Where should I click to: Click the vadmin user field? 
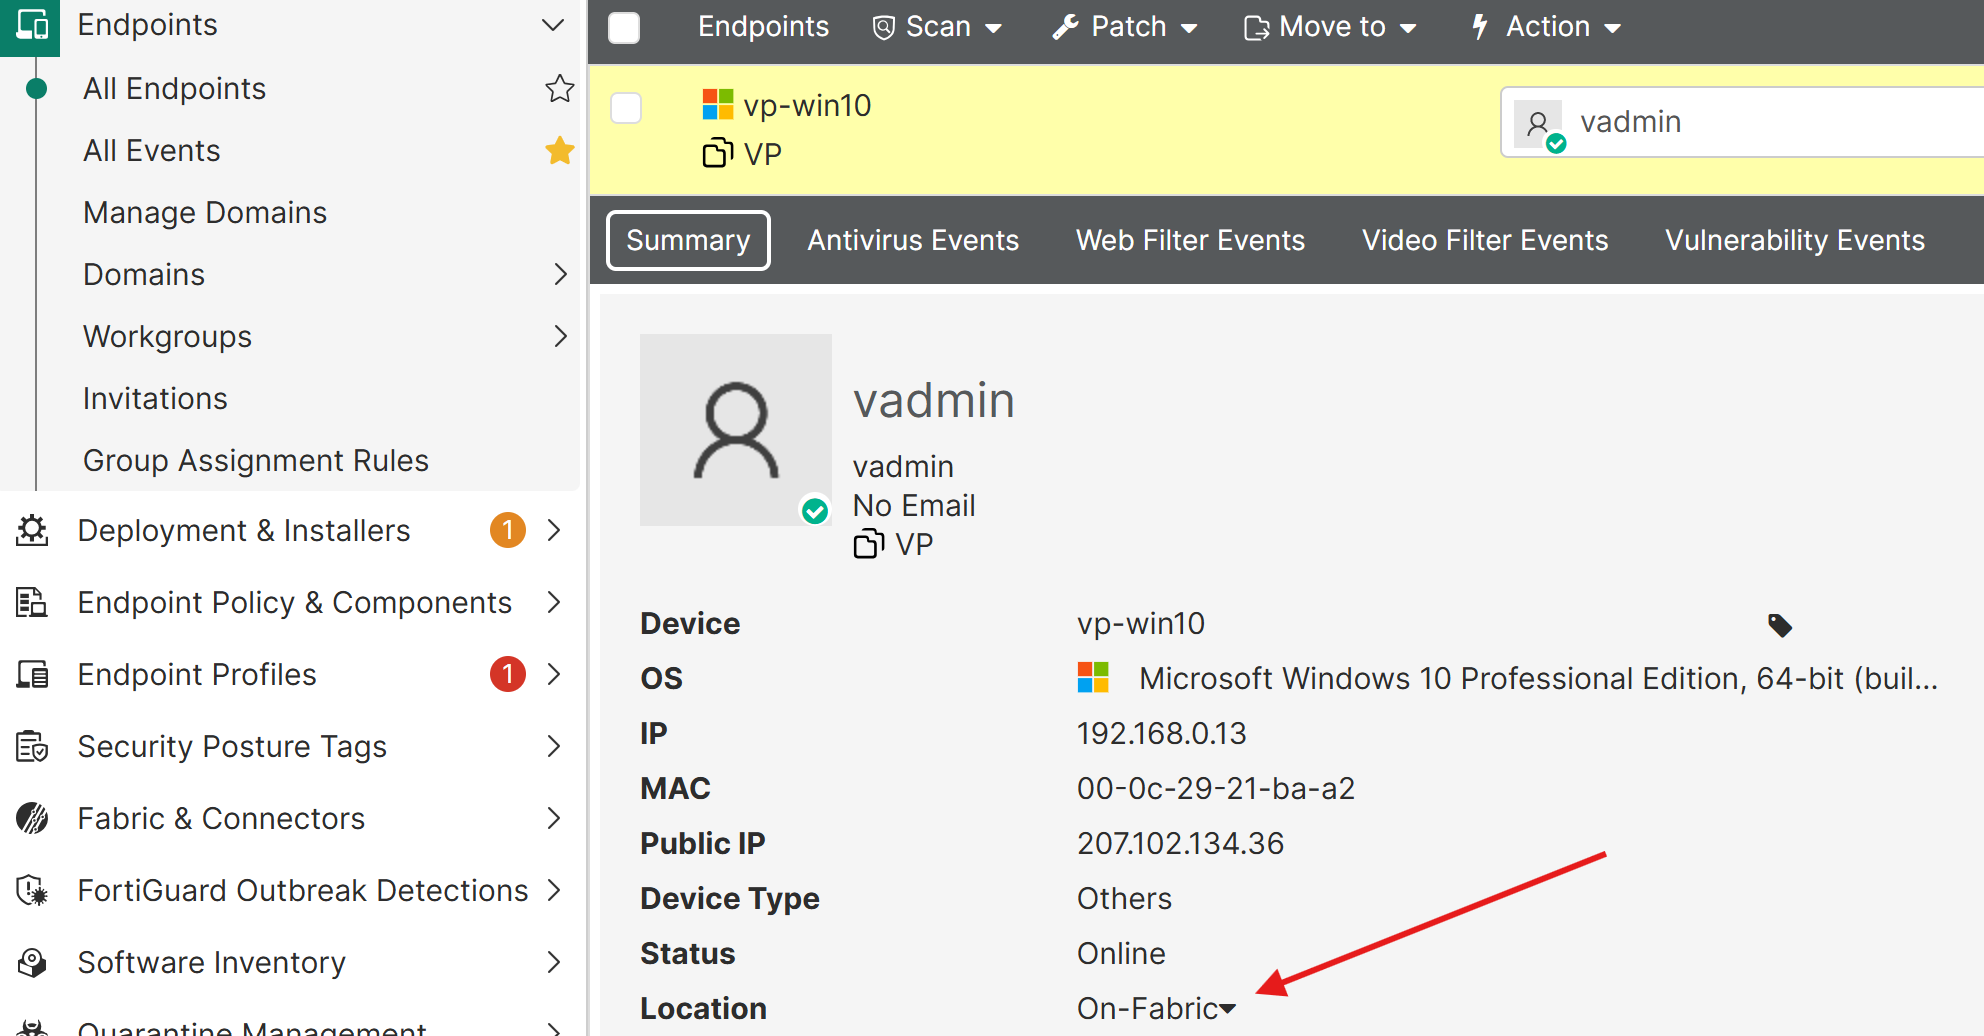coord(1742,122)
